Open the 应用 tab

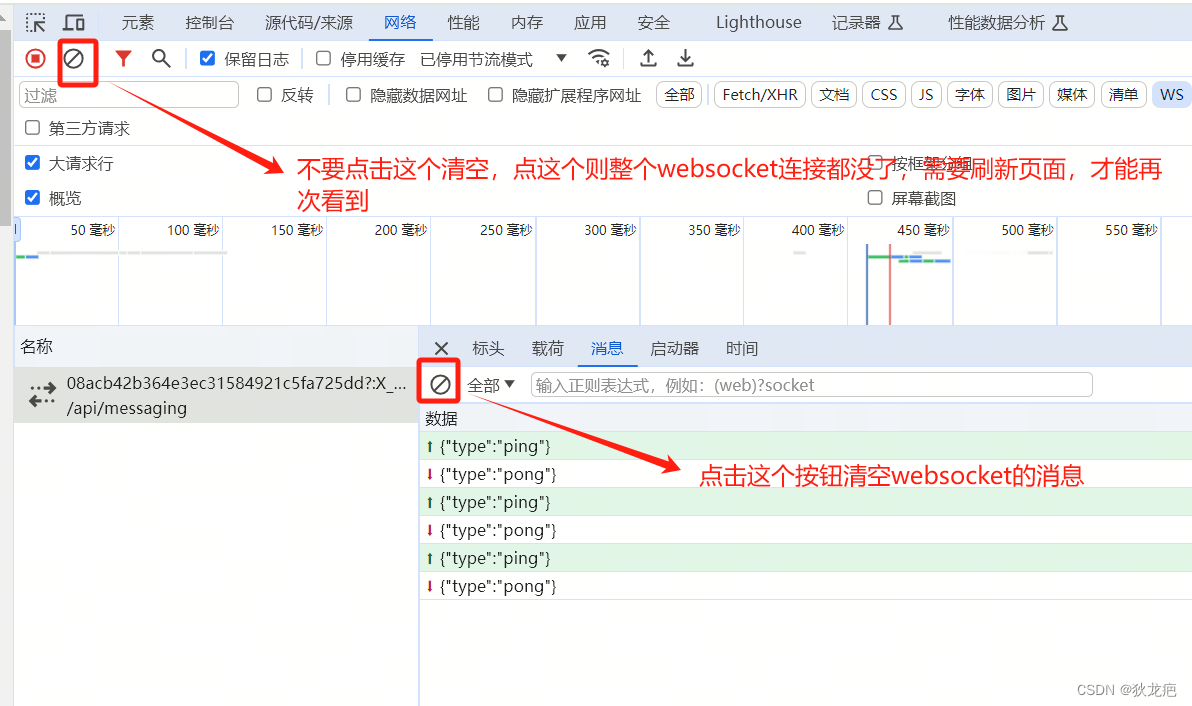(590, 23)
